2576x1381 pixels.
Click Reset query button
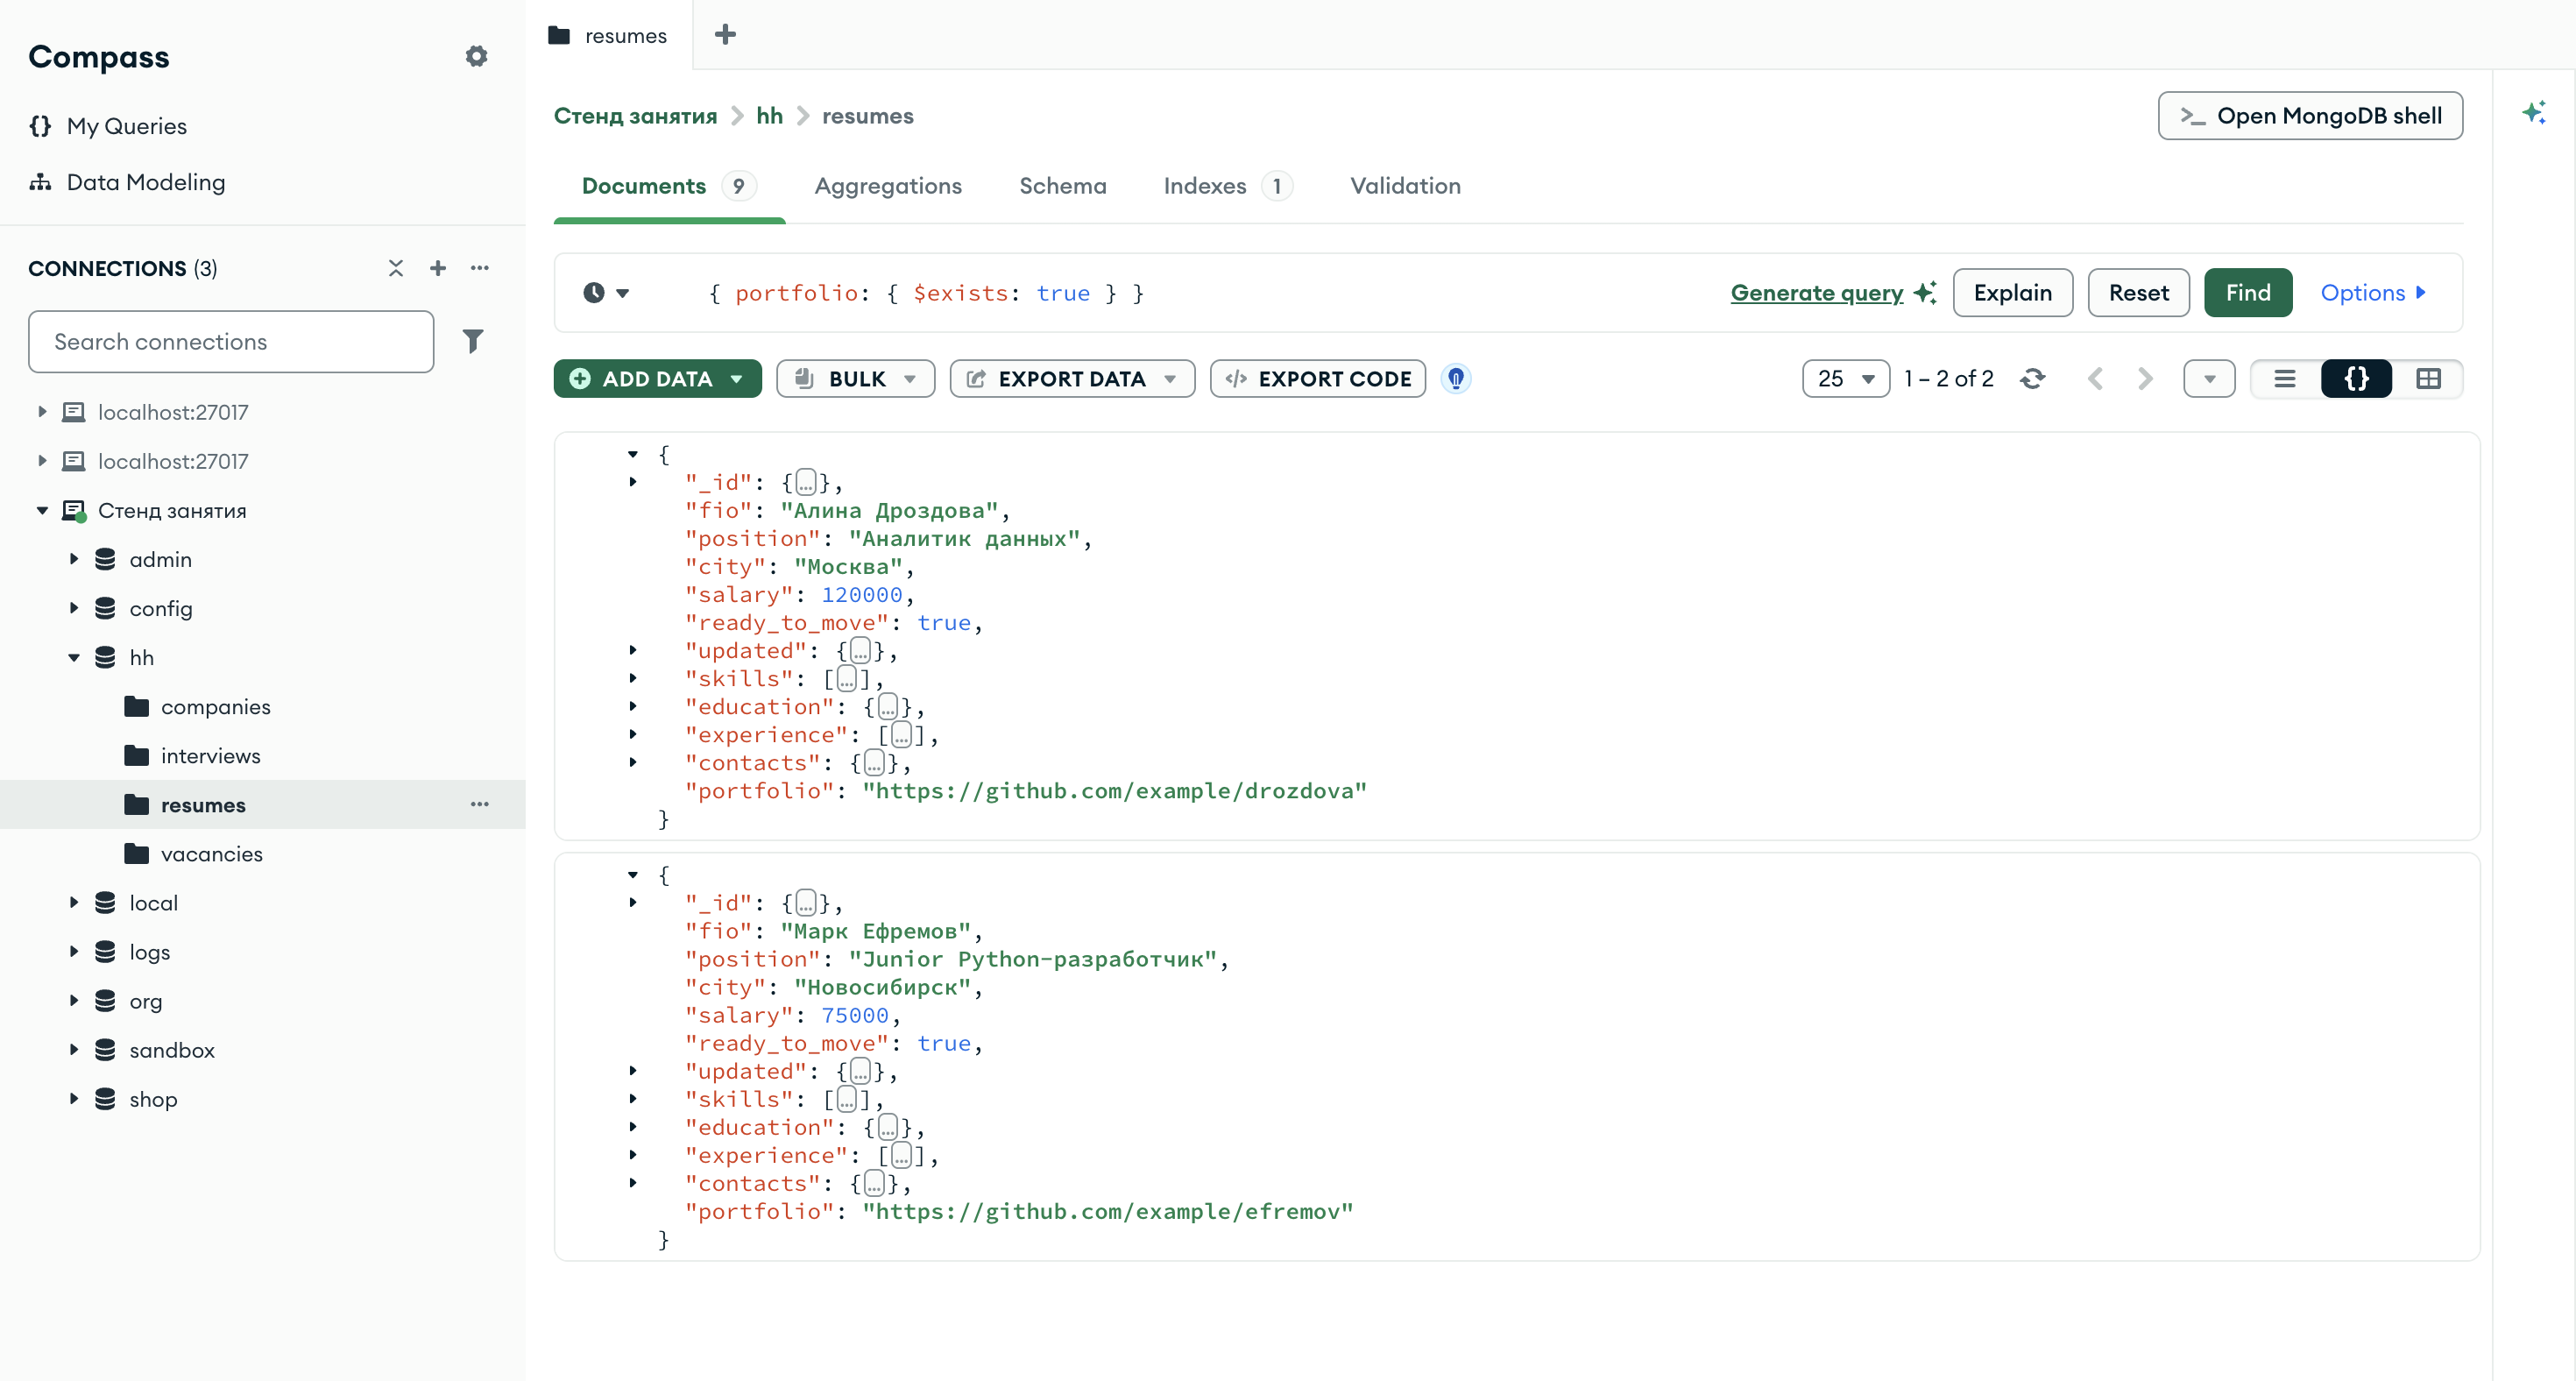coord(2139,293)
